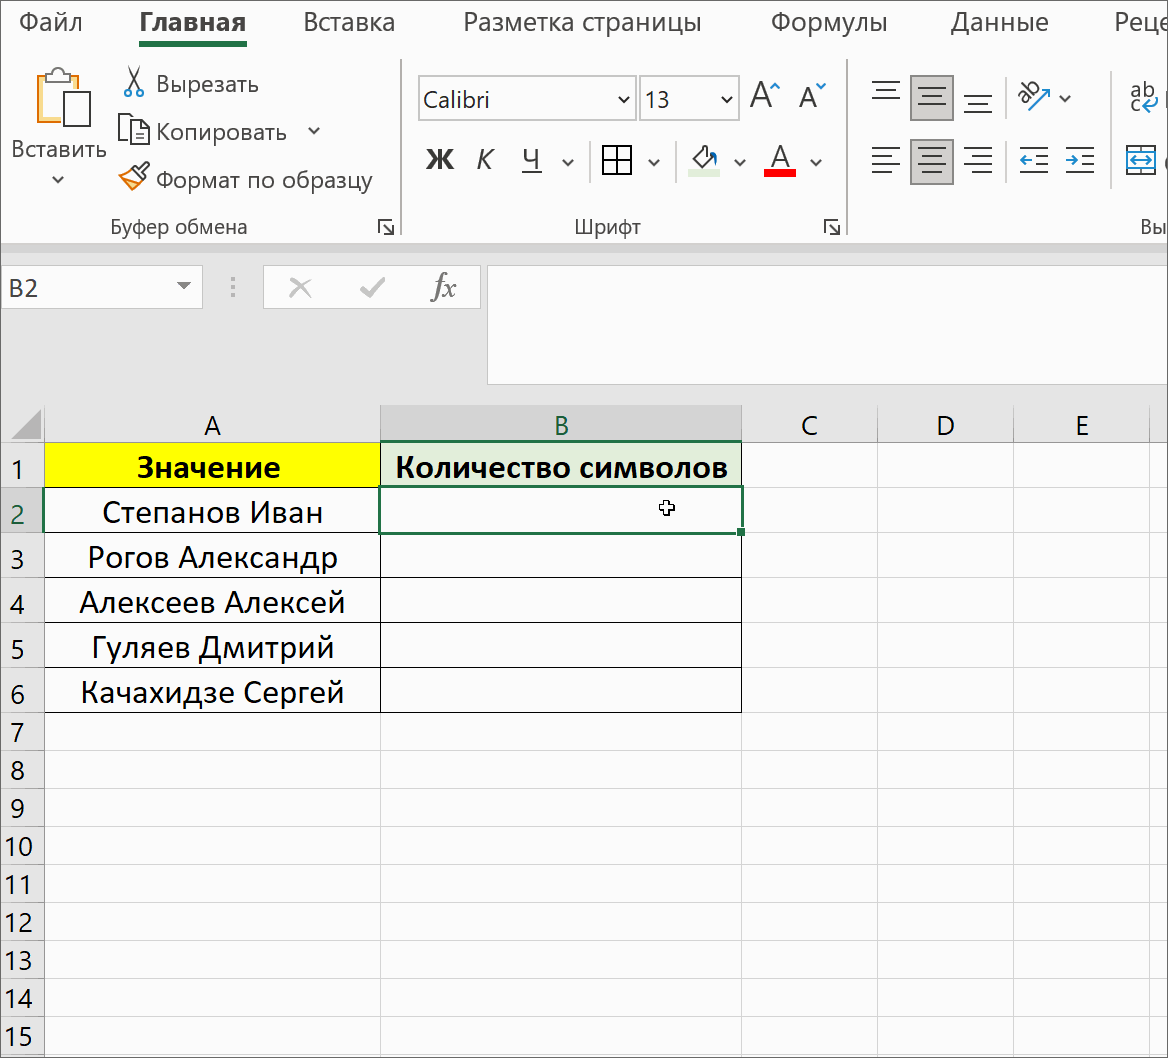Screen dimensions: 1168x1058
Task: Click the confirm checkmark in formula bar
Action: (372, 288)
